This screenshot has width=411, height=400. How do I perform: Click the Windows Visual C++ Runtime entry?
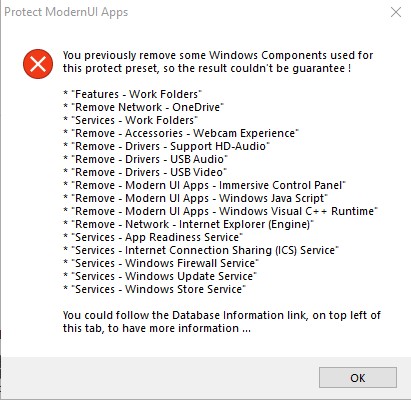click(221, 211)
